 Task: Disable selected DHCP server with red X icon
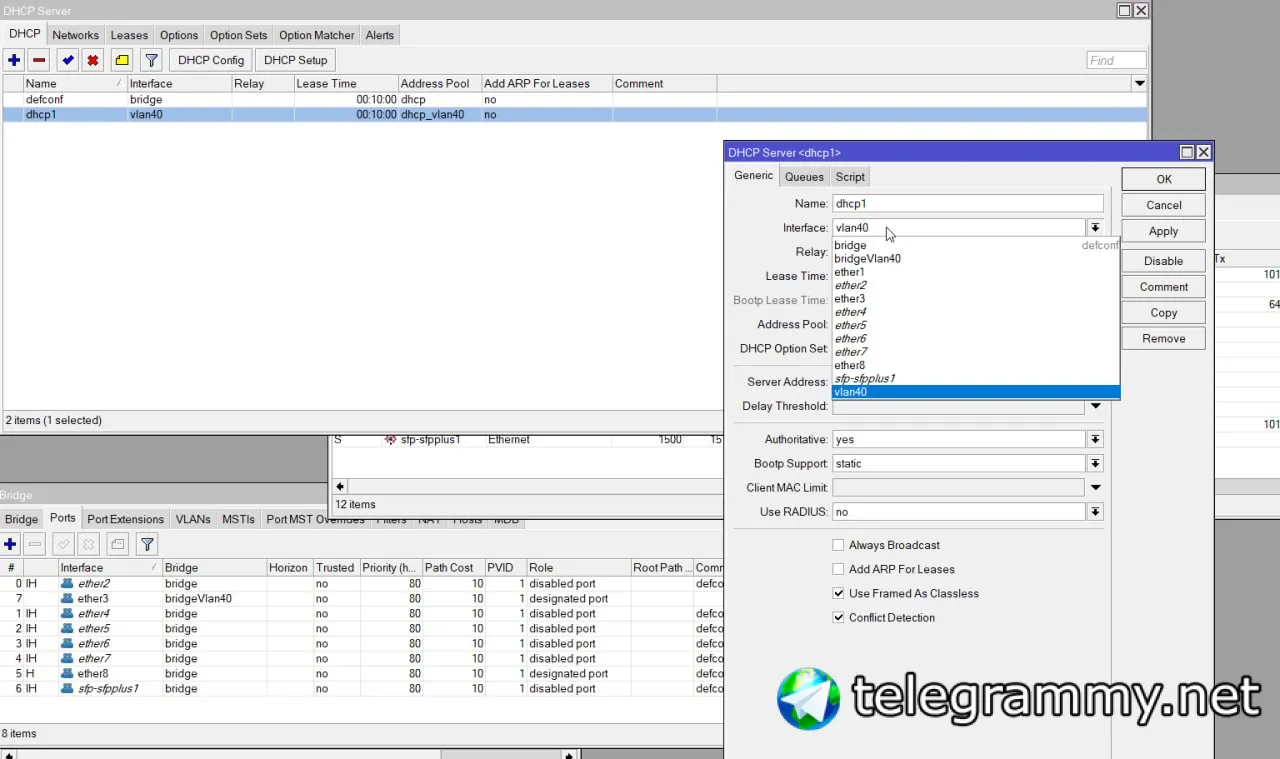[93, 60]
